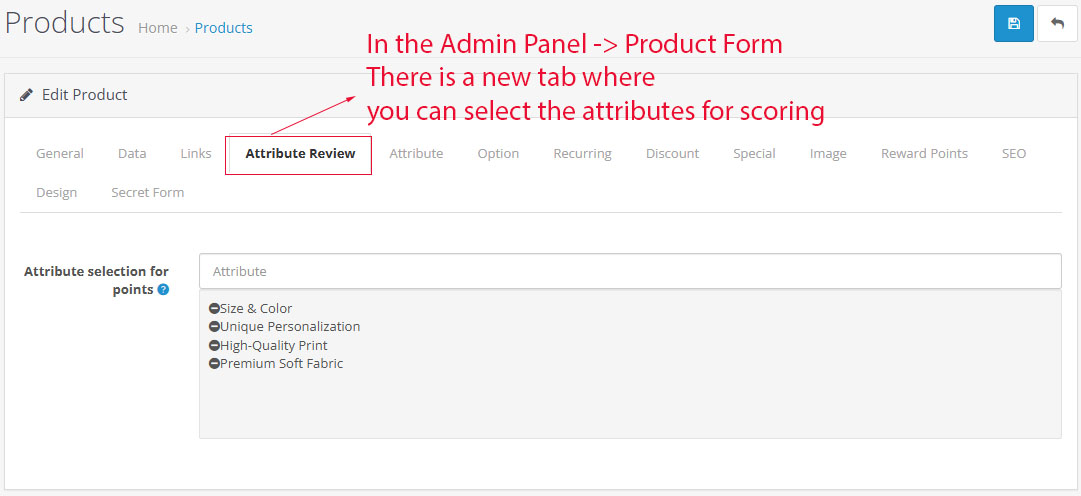Click the Attribute autocomplete input field
Image resolution: width=1081 pixels, height=496 pixels.
(x=630, y=271)
